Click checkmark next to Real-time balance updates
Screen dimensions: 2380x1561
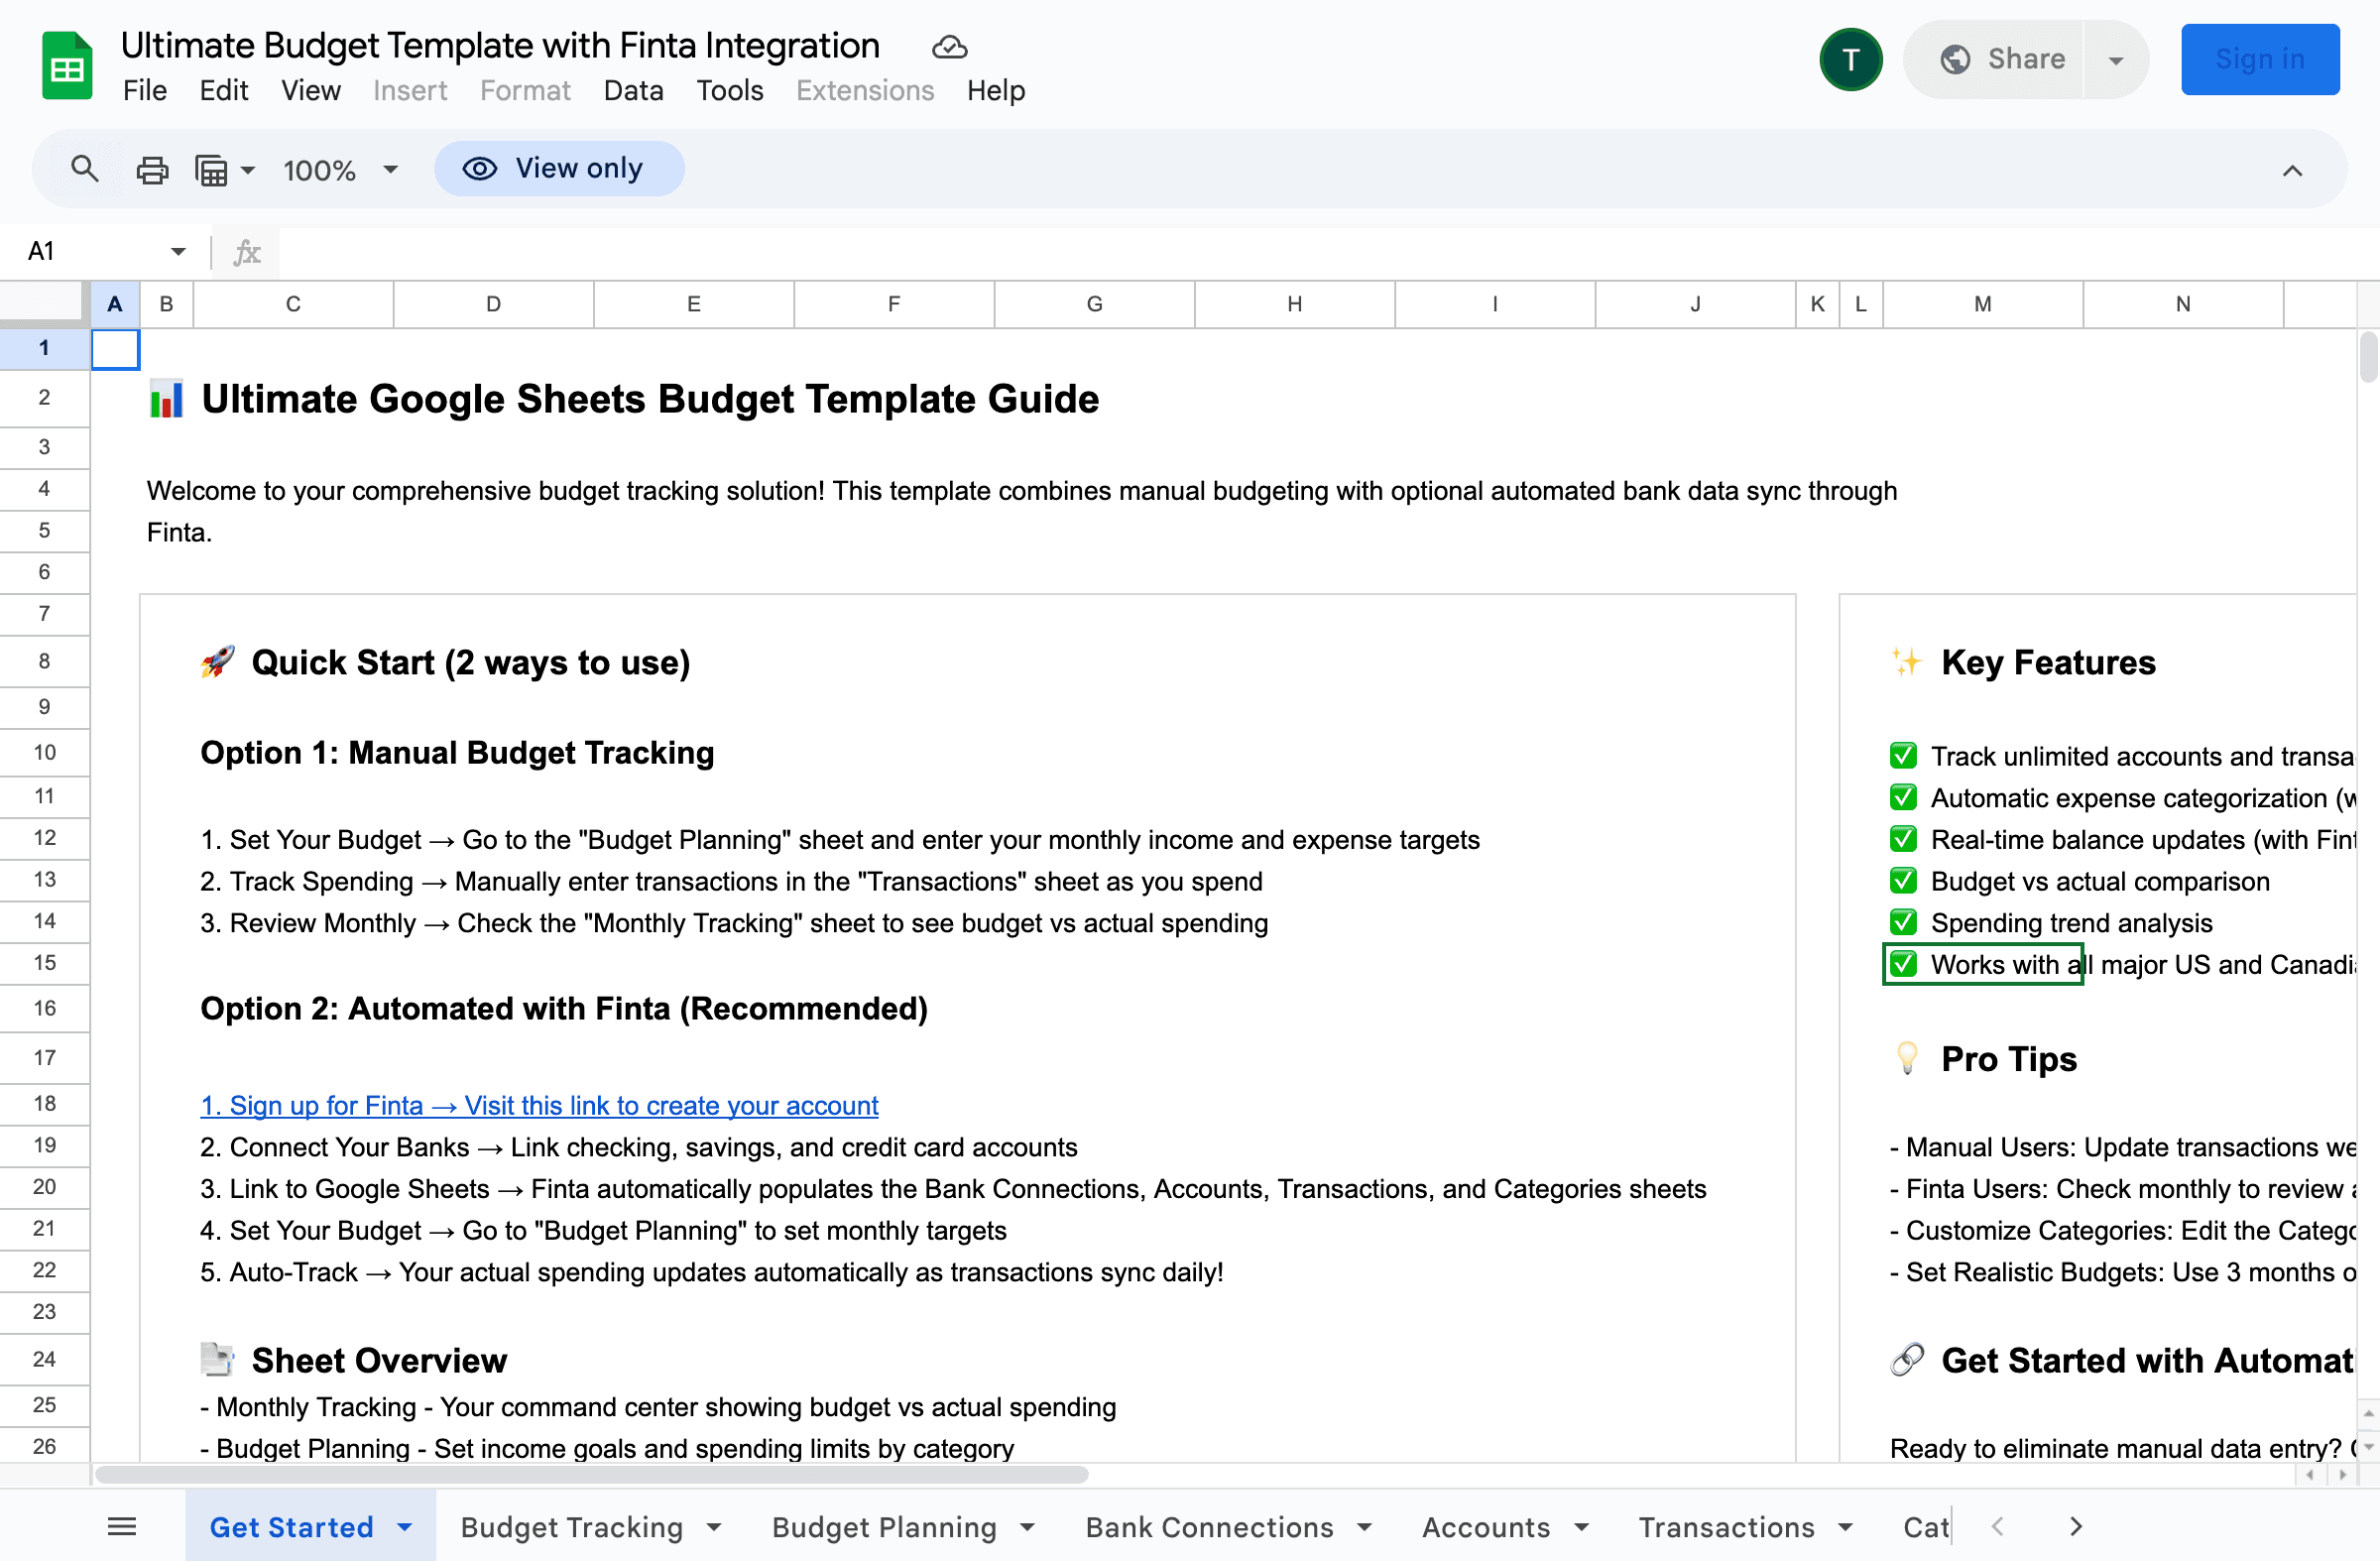coord(1903,839)
